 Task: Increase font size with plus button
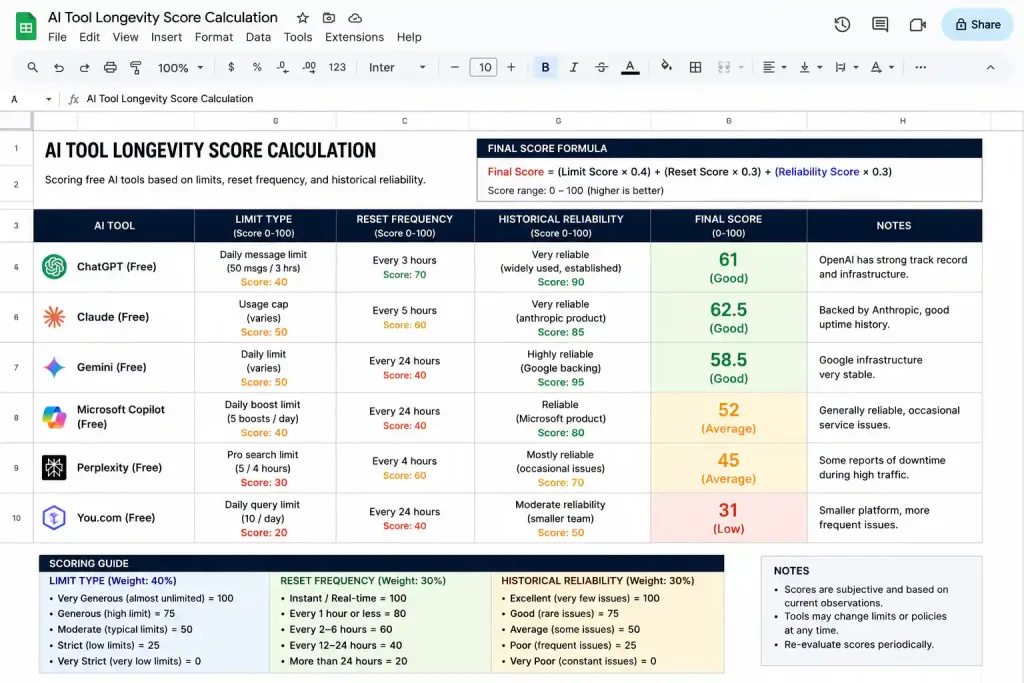tap(511, 67)
